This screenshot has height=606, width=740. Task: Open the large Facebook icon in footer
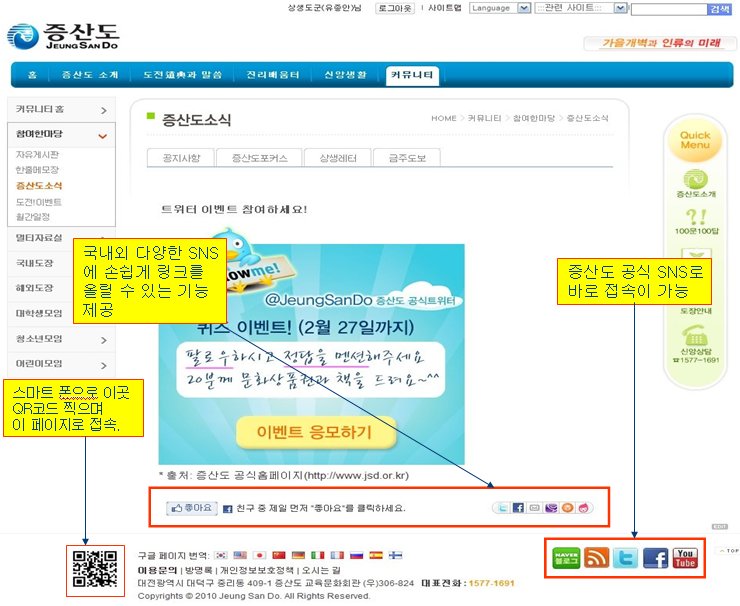click(655, 558)
